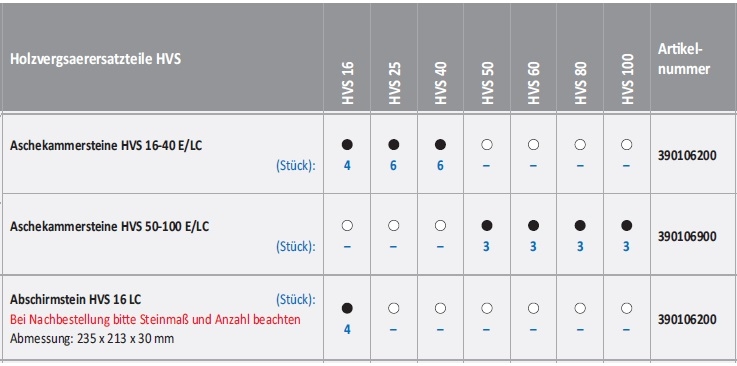737x366 pixels.
Task: Click Abschirmstein HVS 16 LC label
Action: tap(76, 299)
